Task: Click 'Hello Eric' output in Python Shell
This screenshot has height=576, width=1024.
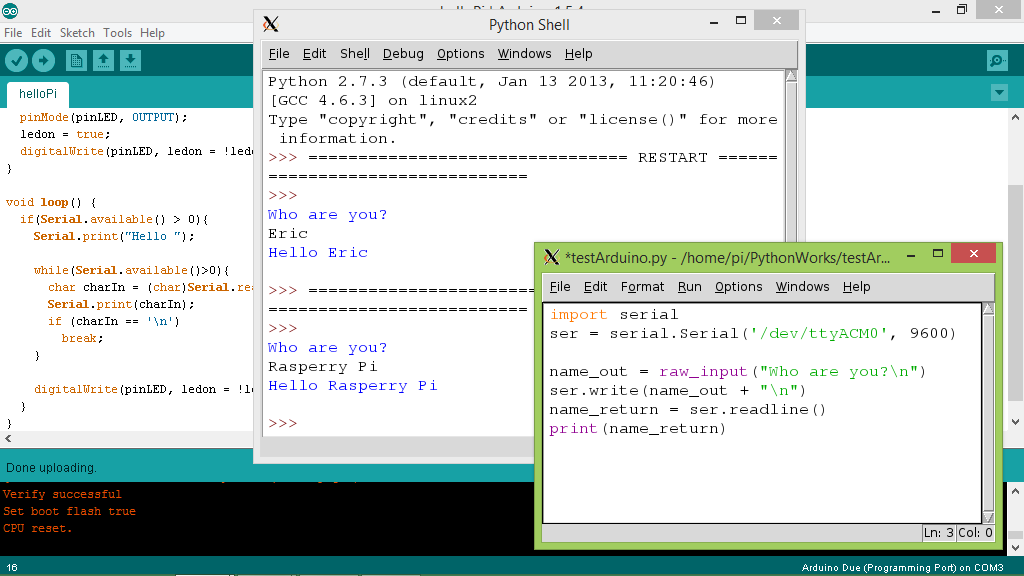Action: 318,253
